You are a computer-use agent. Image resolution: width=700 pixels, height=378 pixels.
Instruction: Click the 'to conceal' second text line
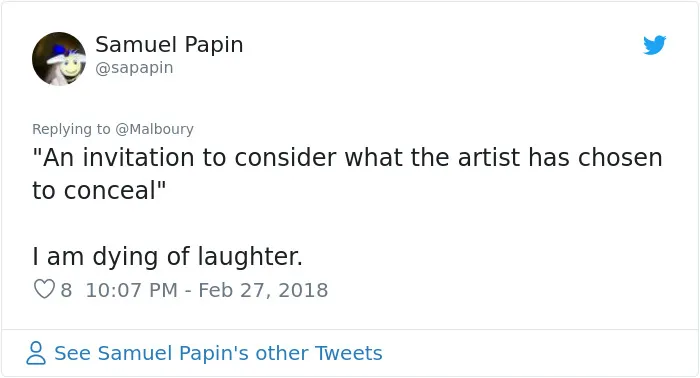[99, 191]
